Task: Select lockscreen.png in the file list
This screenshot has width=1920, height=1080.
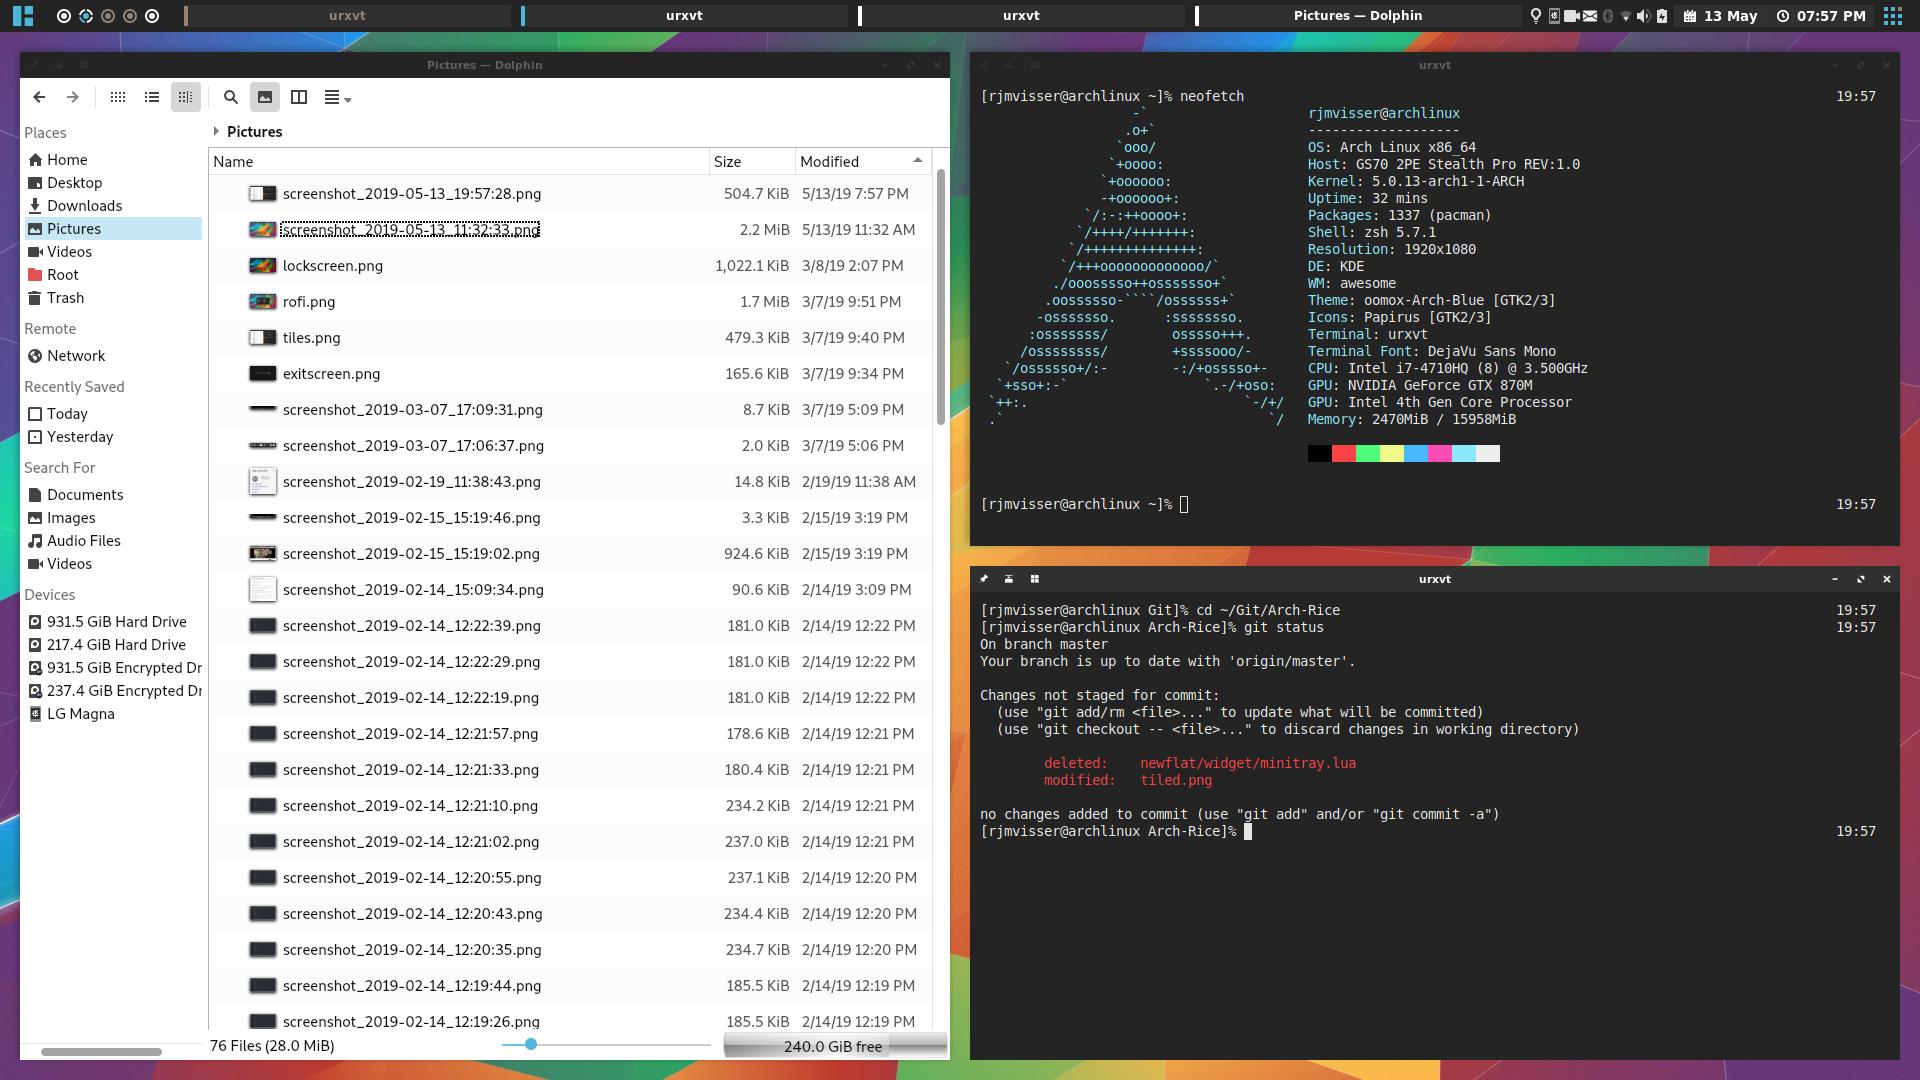Action: pos(332,266)
